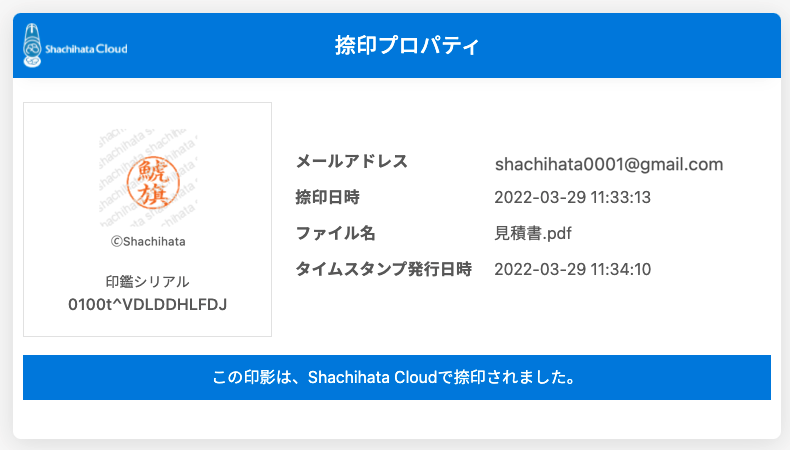Click the ©Shachihata copyright label
Viewport: 790px width, 450px height.
point(148,241)
